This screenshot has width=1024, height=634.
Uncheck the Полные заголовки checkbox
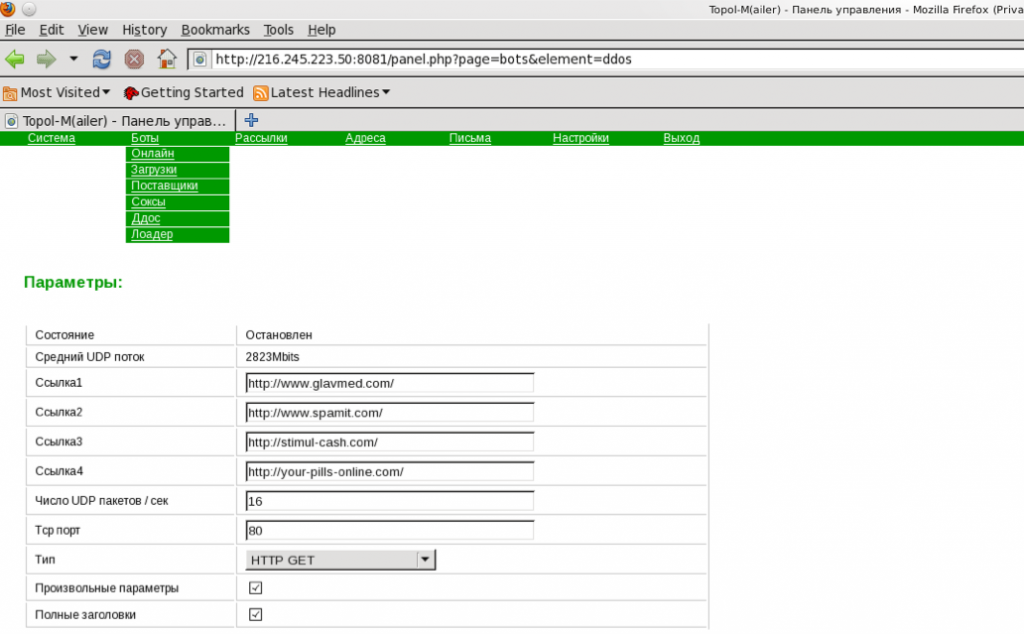point(255,614)
